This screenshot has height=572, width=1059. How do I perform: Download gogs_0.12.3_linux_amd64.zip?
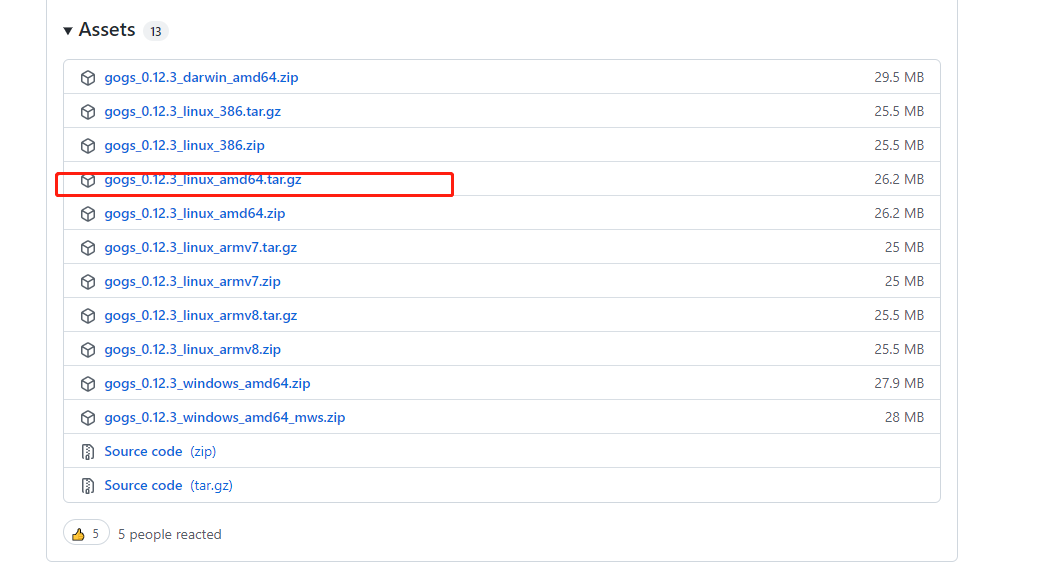195,213
